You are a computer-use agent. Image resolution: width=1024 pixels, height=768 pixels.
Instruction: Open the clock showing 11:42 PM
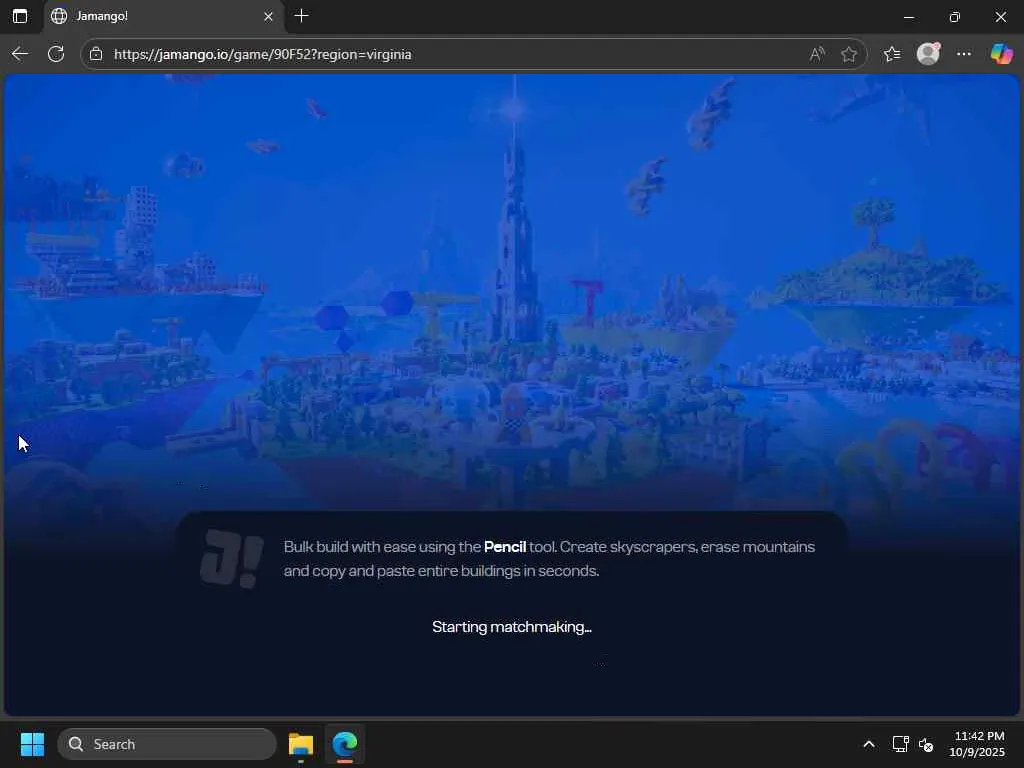tap(978, 744)
